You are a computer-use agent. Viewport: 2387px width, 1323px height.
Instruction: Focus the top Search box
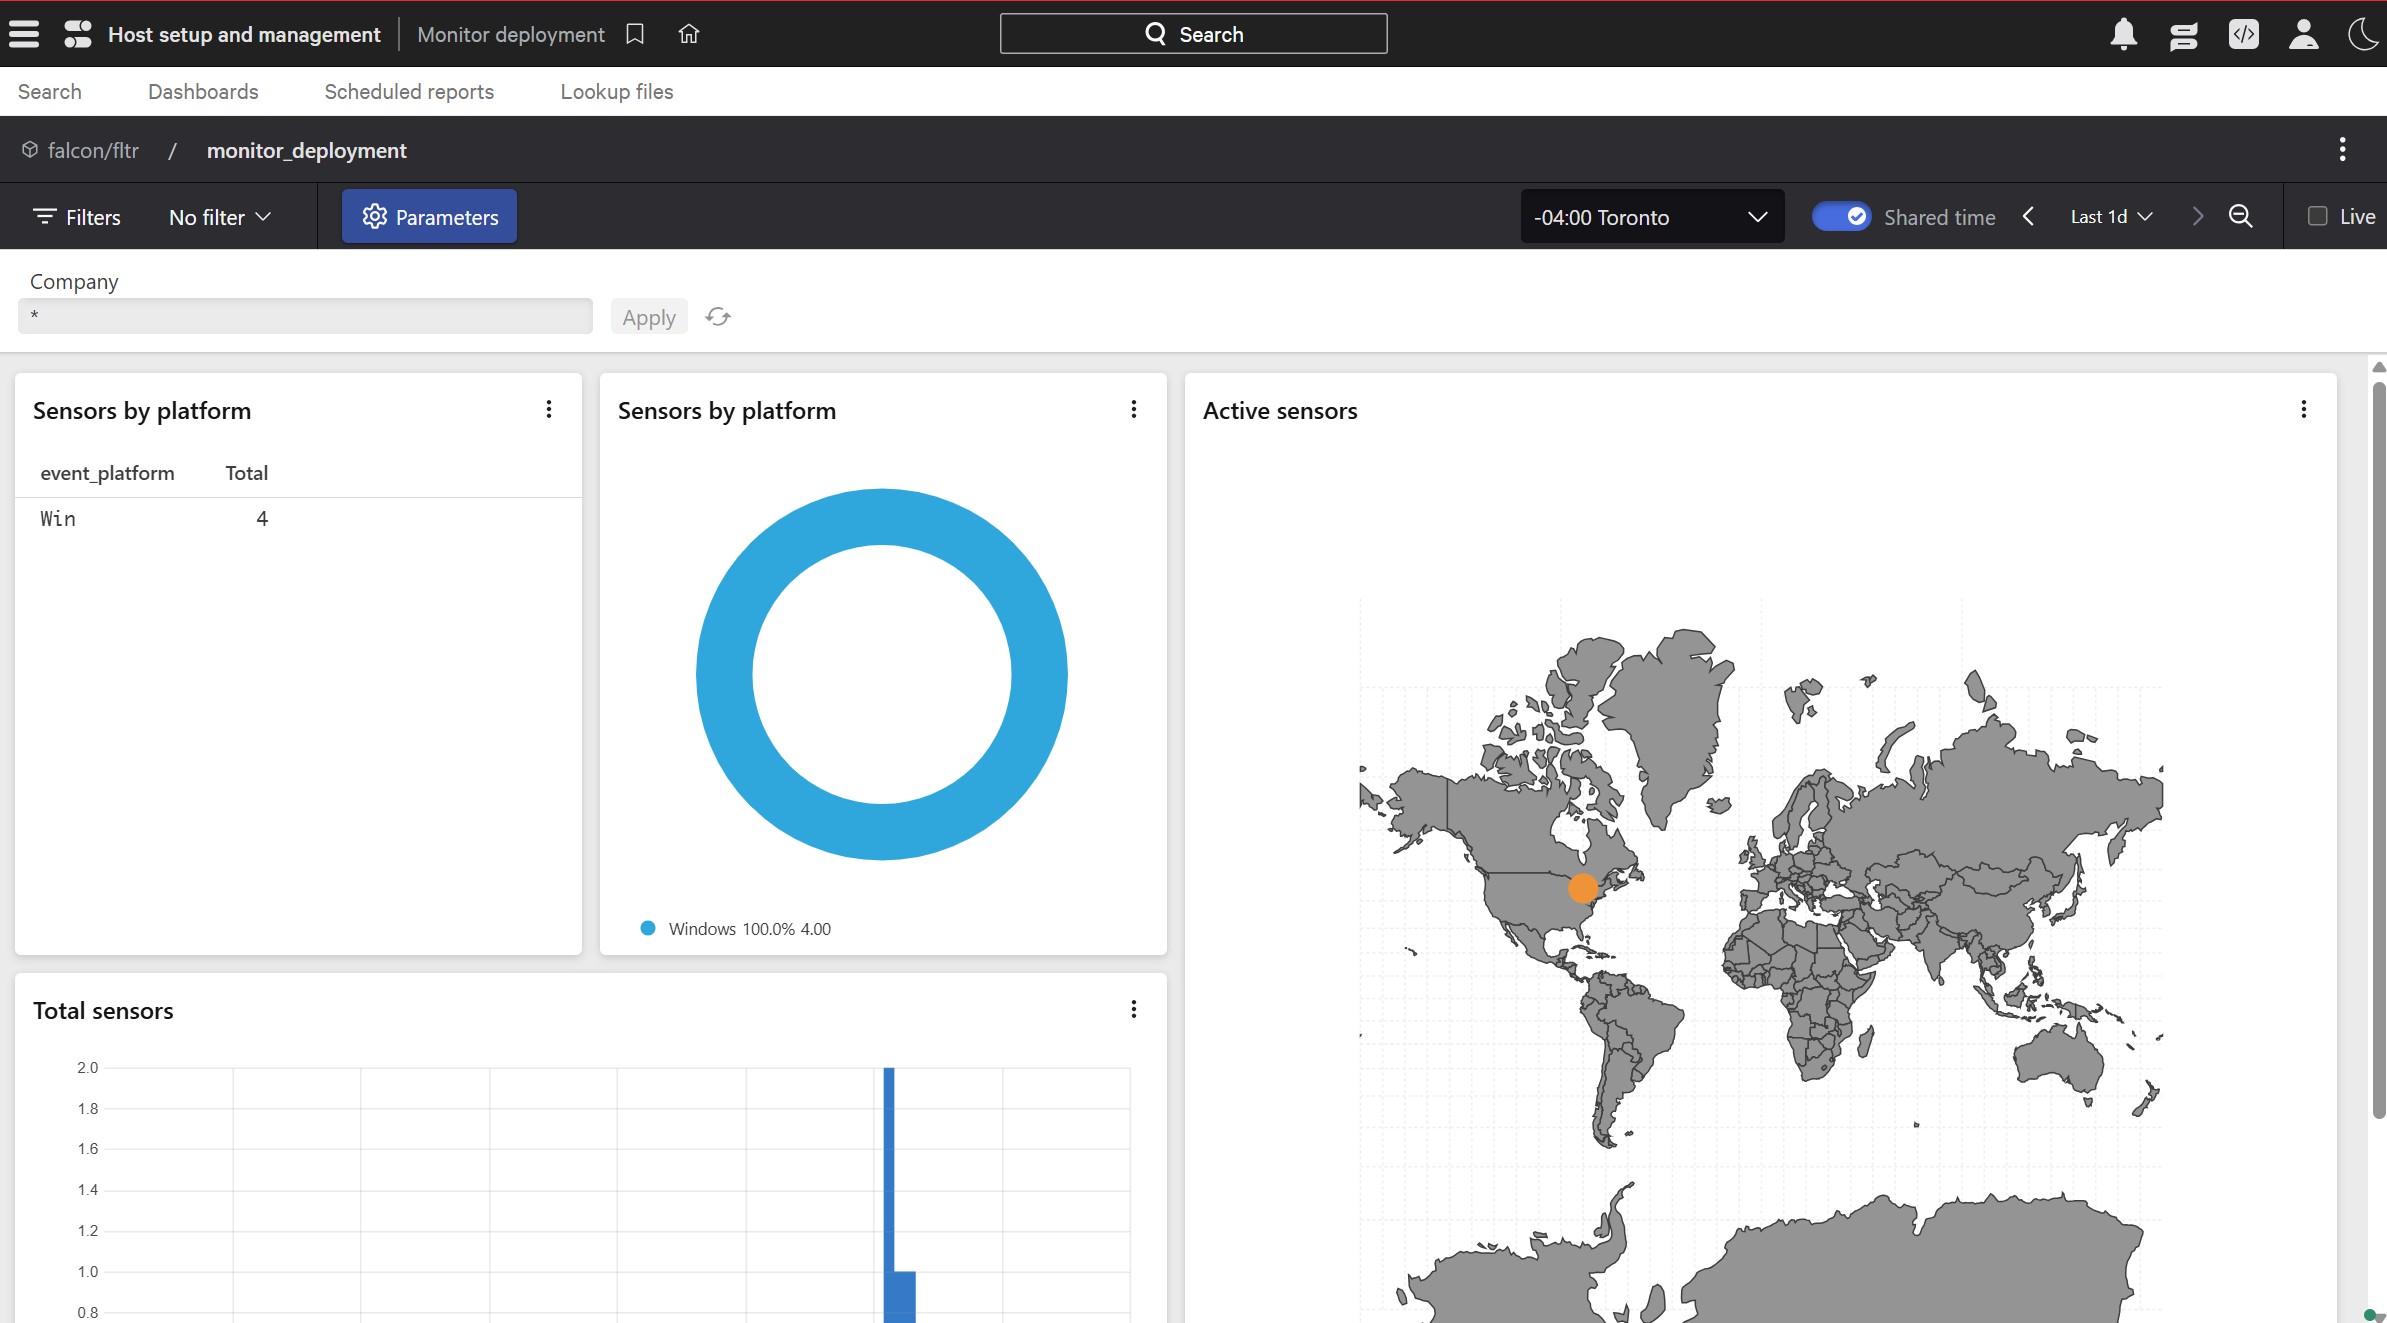click(1193, 34)
